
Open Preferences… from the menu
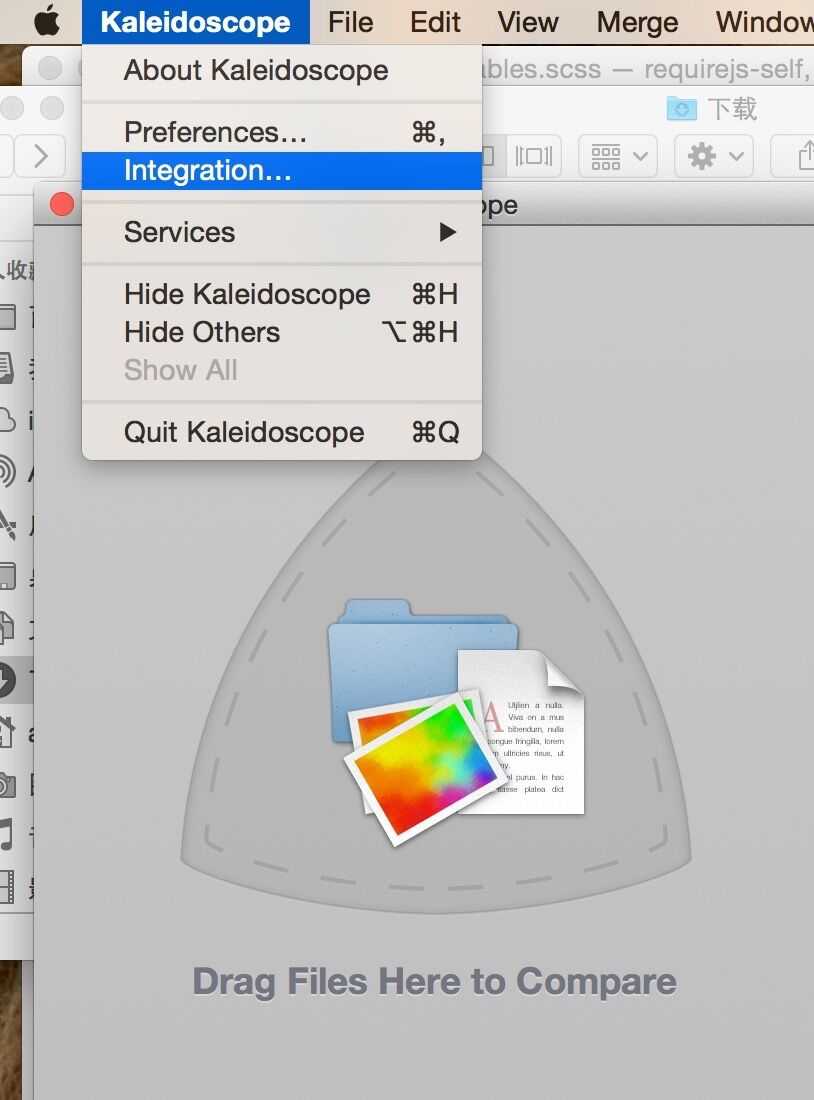pyautogui.click(x=282, y=133)
